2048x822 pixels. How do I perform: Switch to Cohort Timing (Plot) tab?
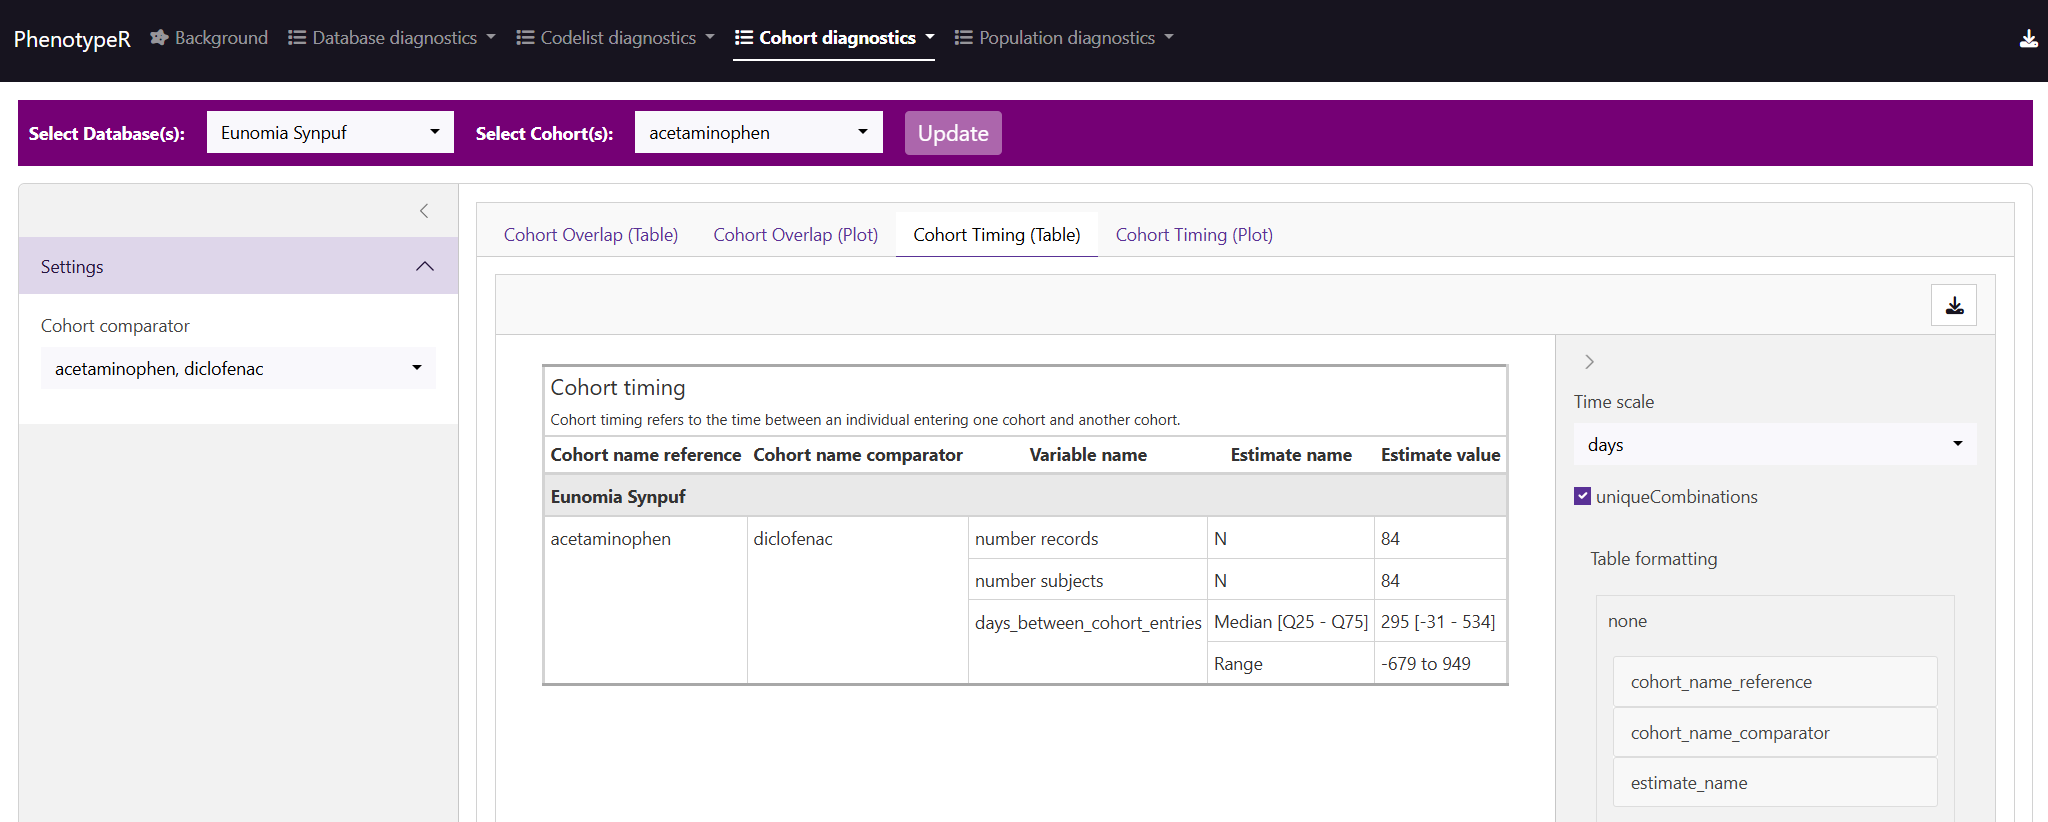coord(1194,235)
